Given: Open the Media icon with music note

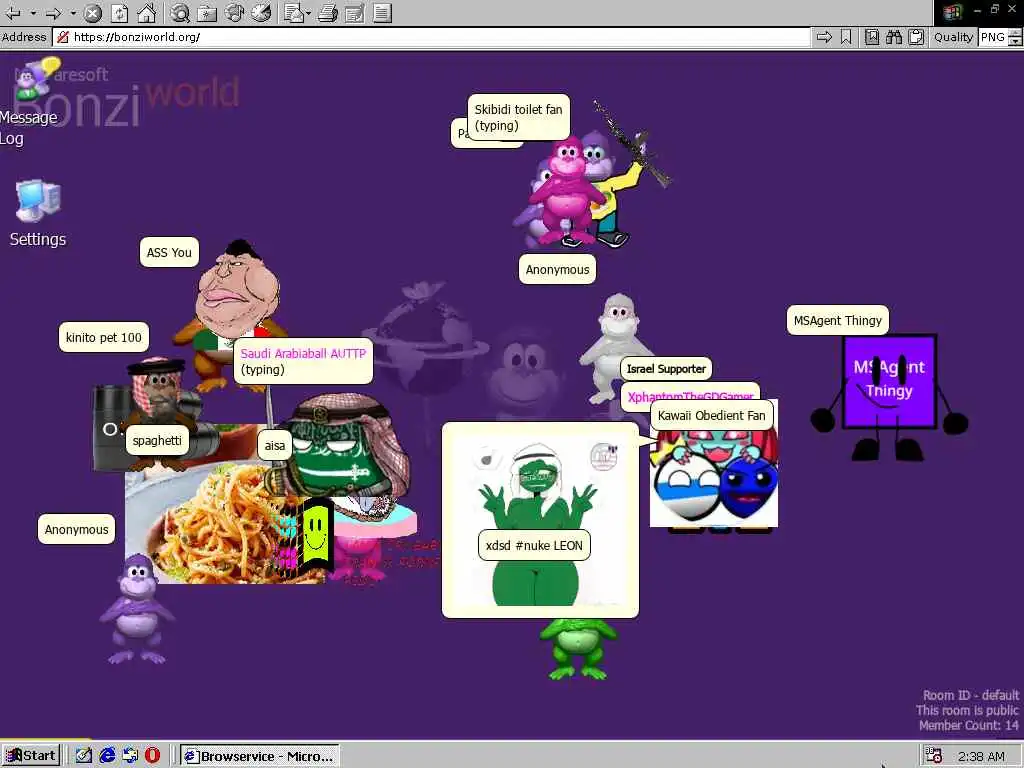Looking at the screenshot, I should pyautogui.click(x=234, y=12).
